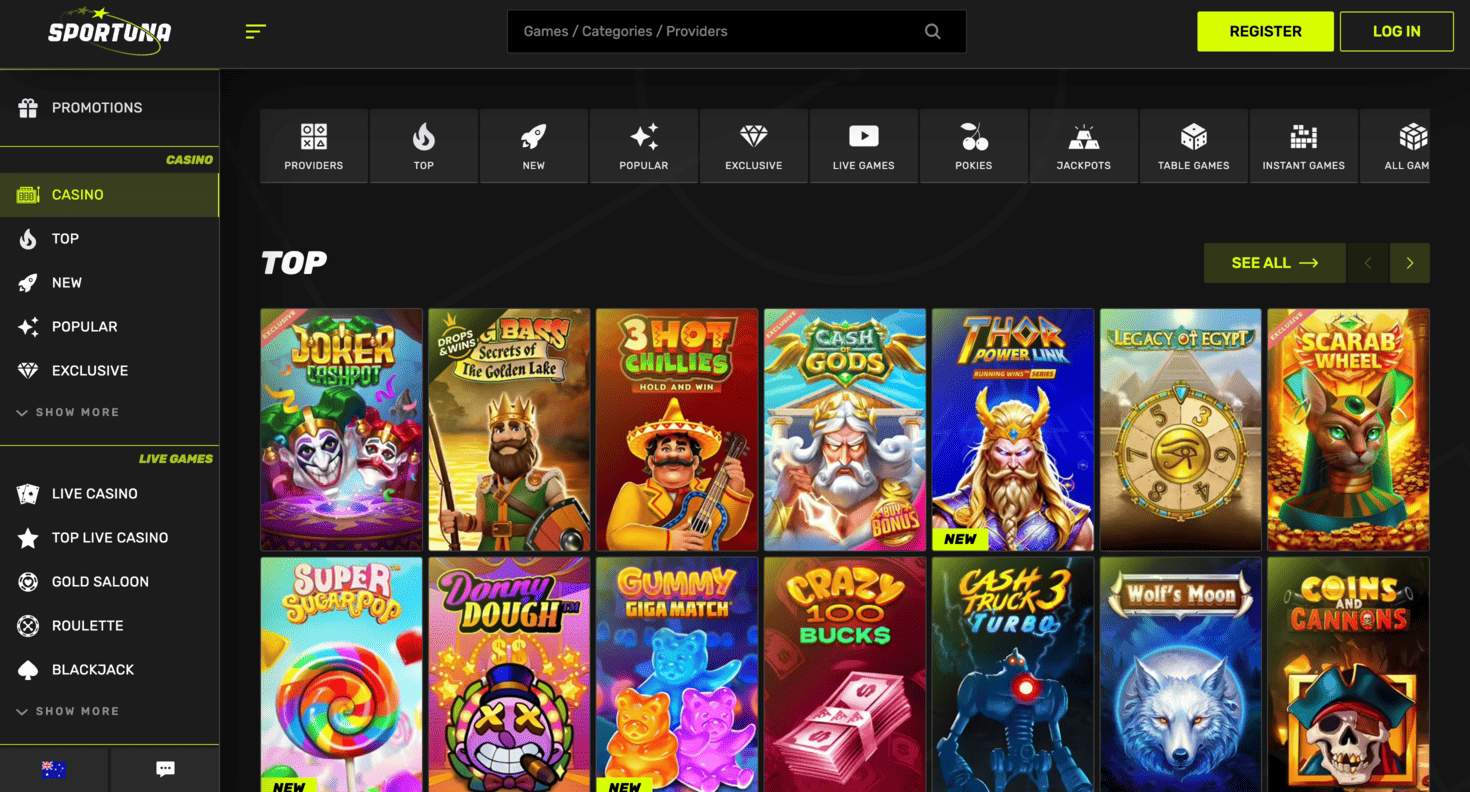Select Casino in the sidebar
Screen dimensions: 1470x792
click(110, 195)
